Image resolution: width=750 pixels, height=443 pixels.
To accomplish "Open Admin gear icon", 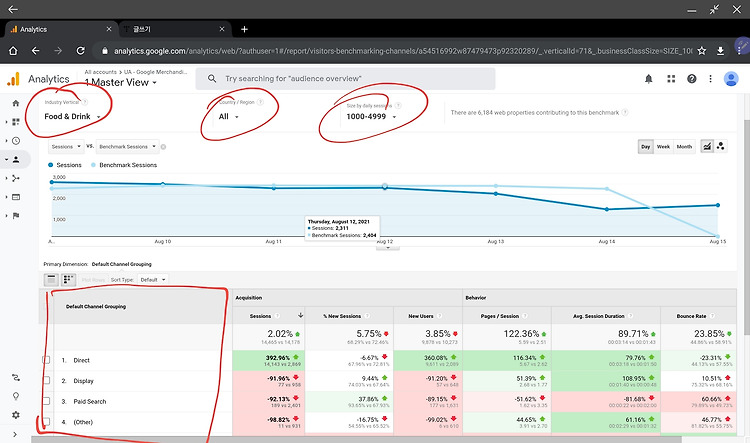I will pyautogui.click(x=16, y=415).
